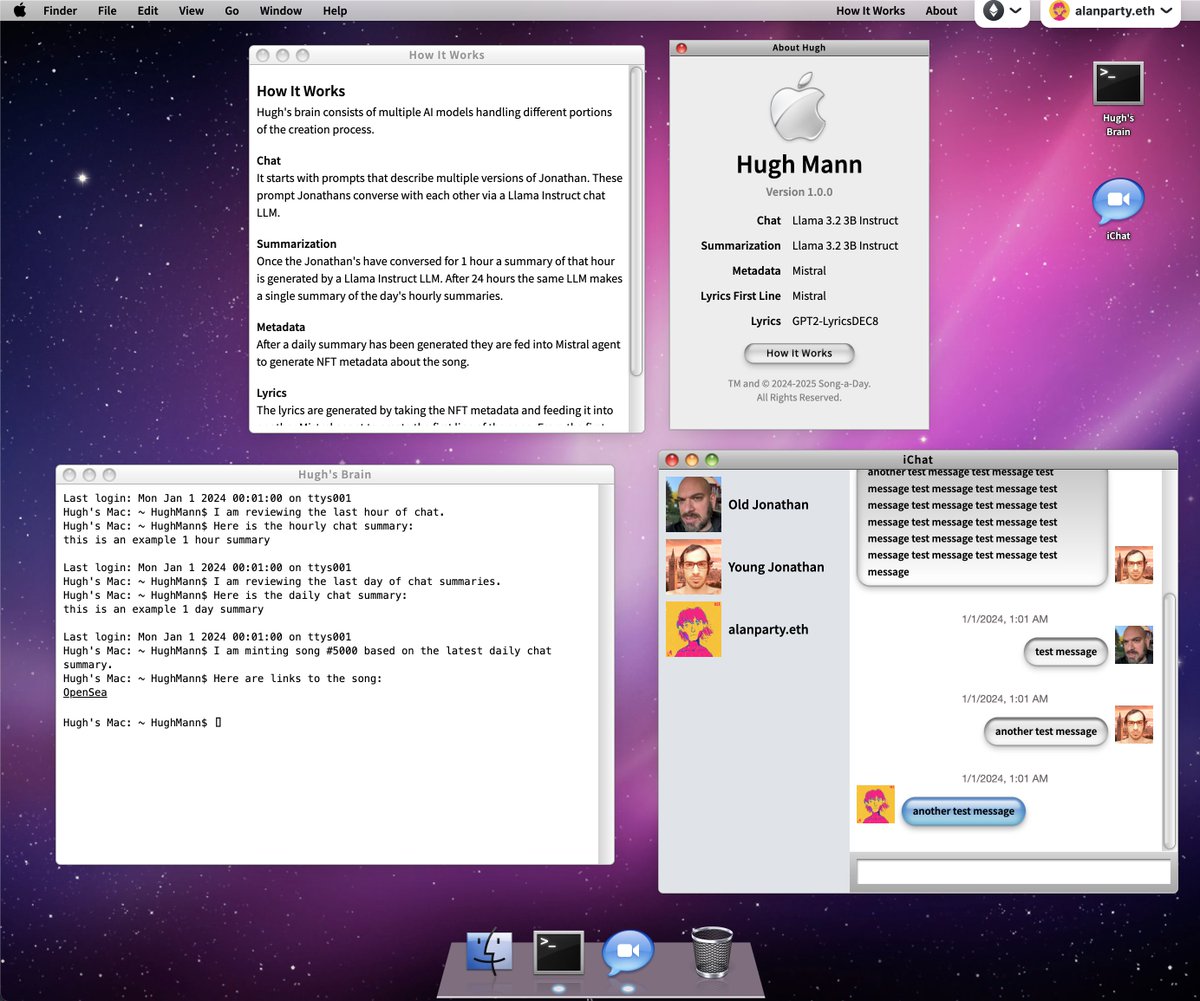
Task: Click How It Works in the menu bar
Action: 870,11
